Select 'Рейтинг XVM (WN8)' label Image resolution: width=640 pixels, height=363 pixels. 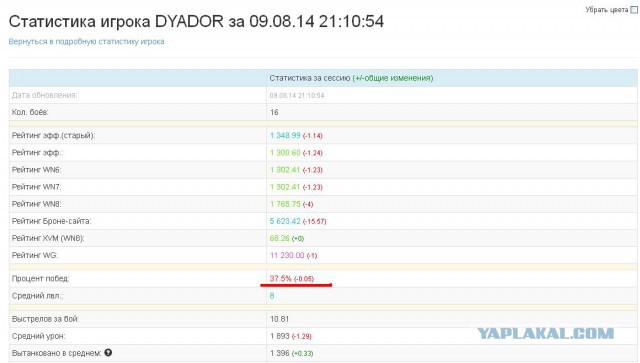(x=48, y=238)
